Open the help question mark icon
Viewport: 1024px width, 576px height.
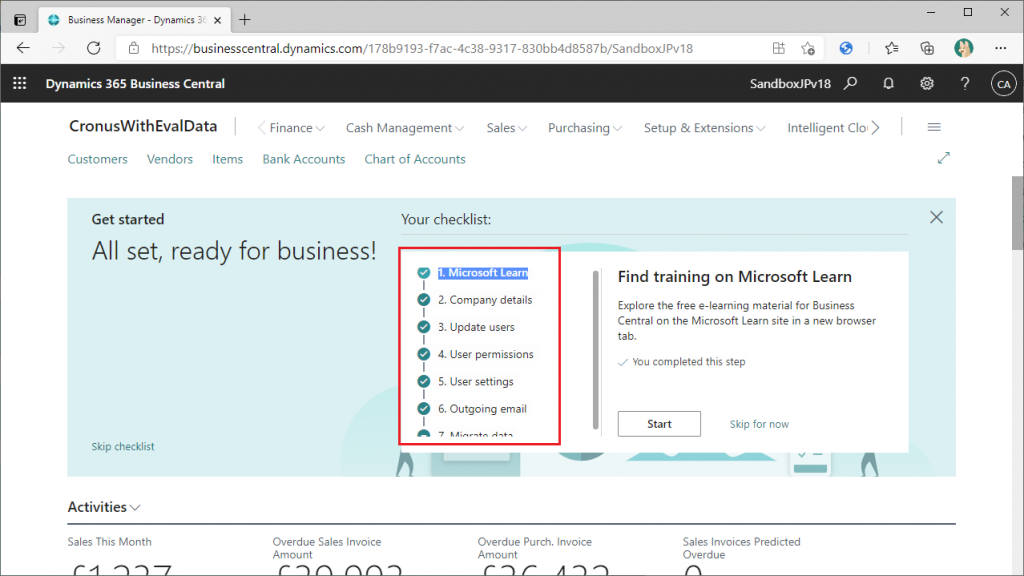click(965, 84)
